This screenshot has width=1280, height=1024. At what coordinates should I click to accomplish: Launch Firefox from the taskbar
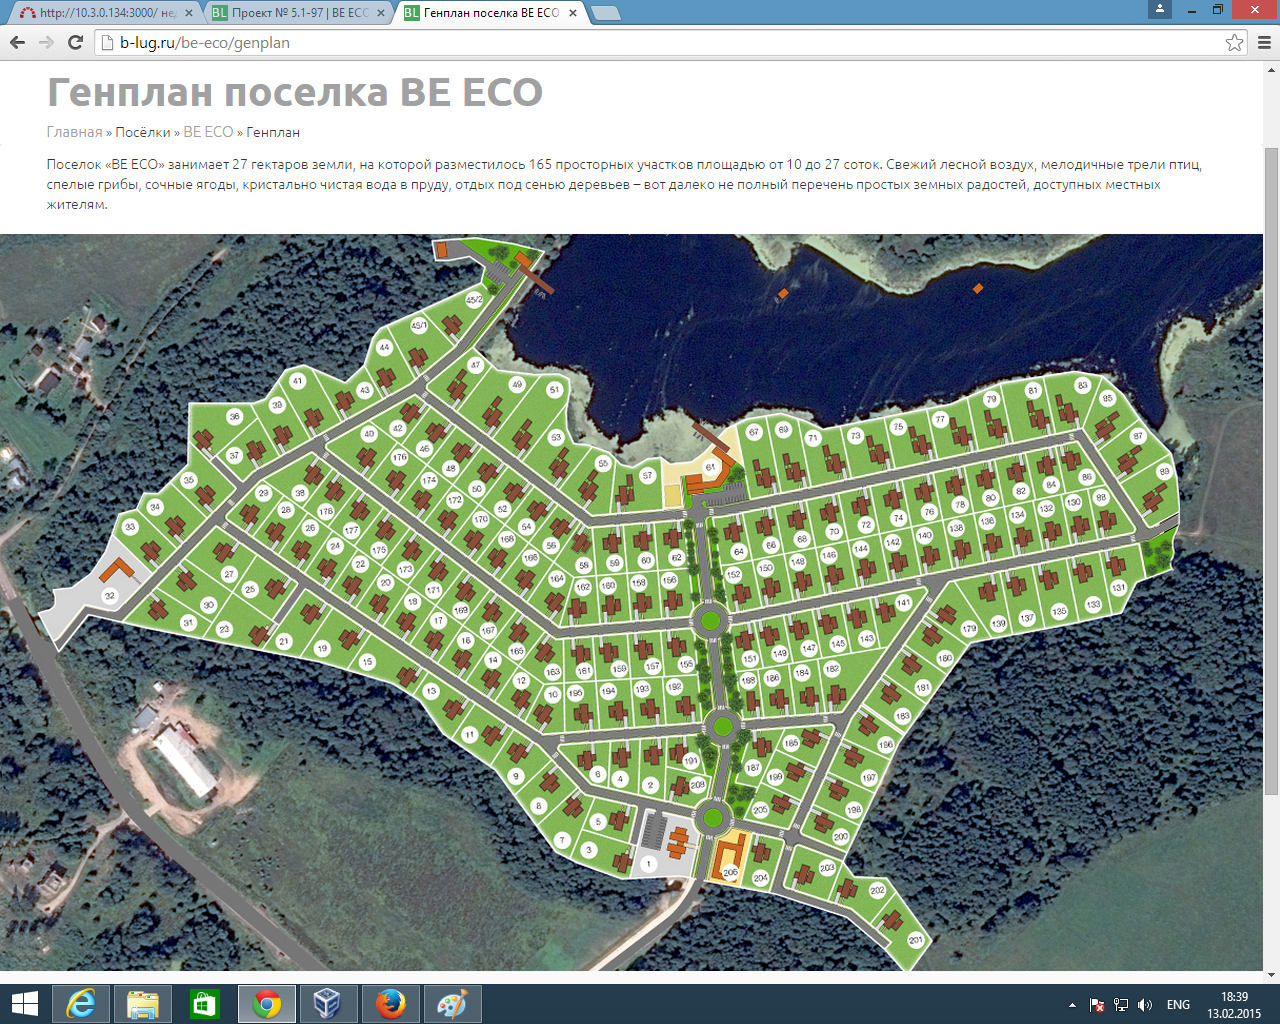[x=390, y=1004]
